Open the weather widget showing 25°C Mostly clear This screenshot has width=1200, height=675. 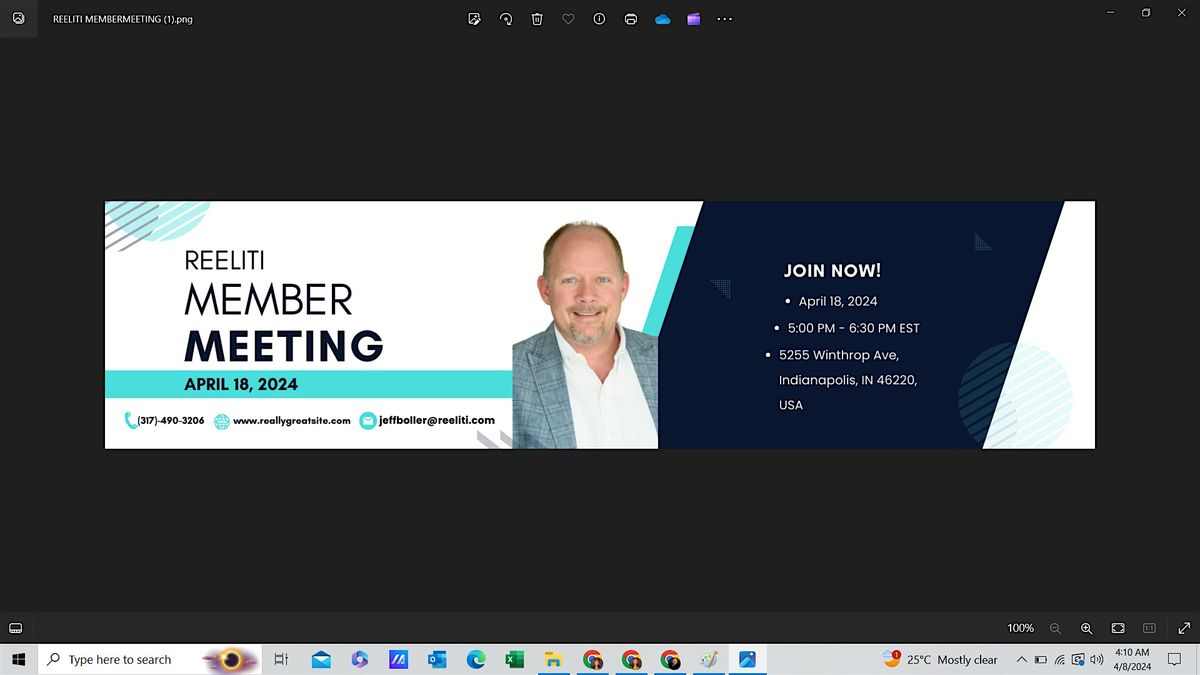tap(940, 659)
